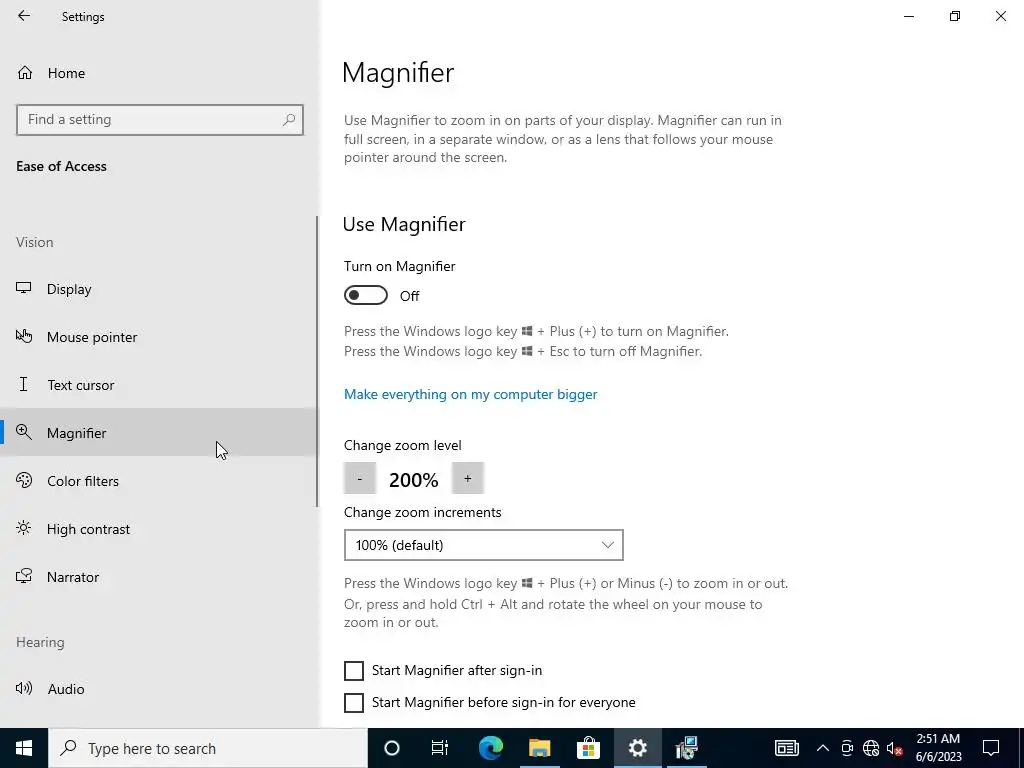Go back with the Settings back arrow
The image size is (1024, 768).
(x=24, y=16)
